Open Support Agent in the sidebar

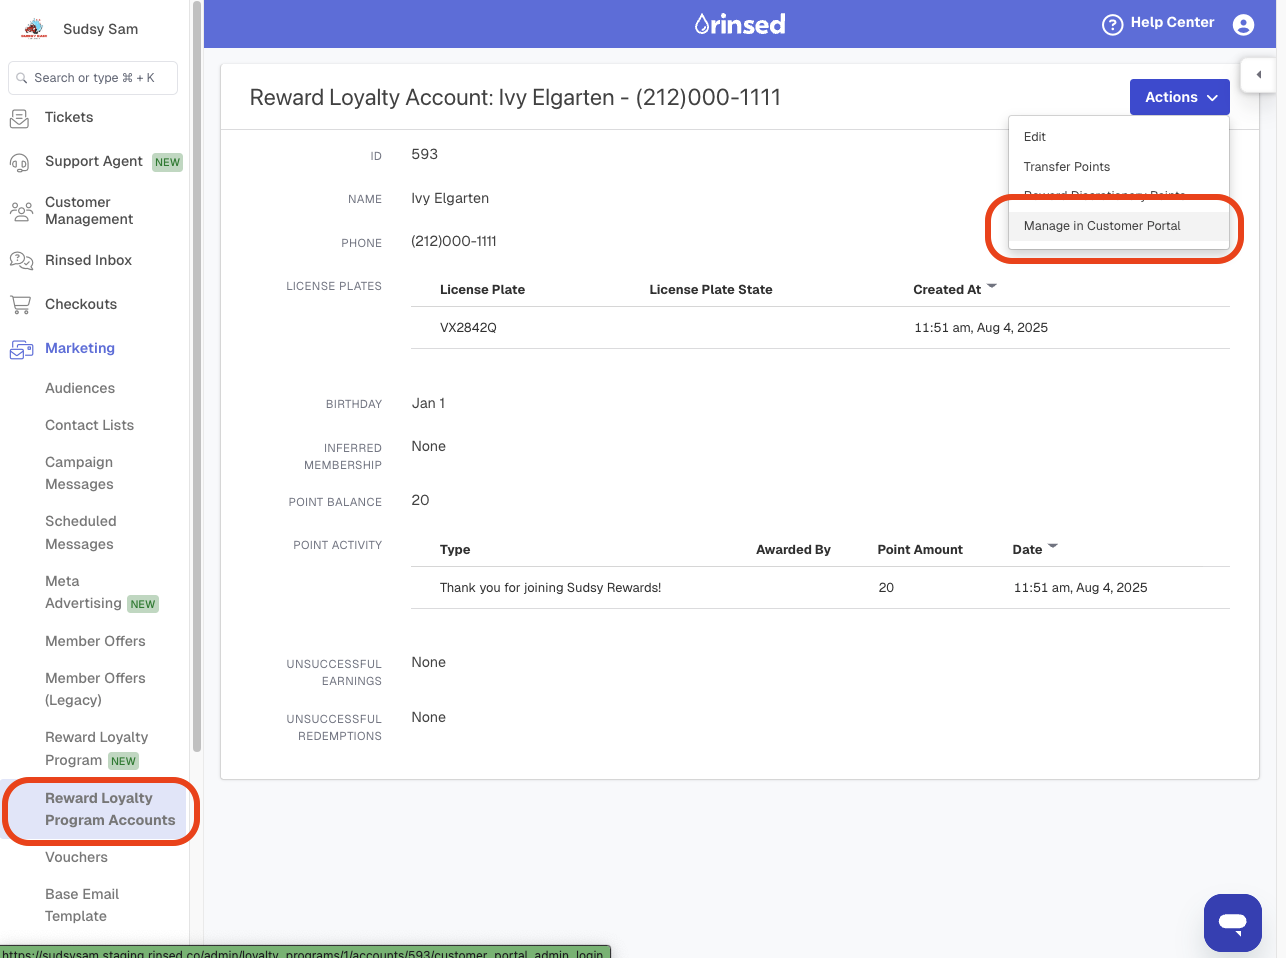94,162
